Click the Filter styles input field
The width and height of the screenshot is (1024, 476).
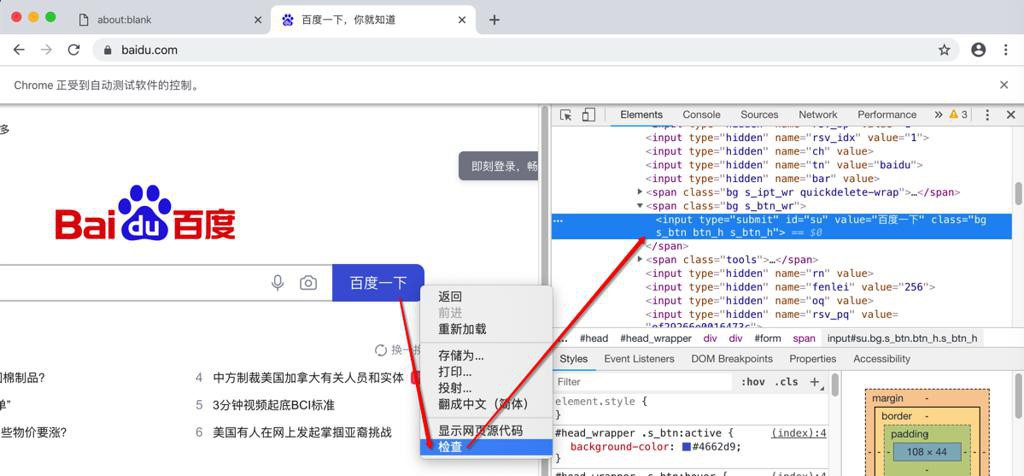pos(643,382)
